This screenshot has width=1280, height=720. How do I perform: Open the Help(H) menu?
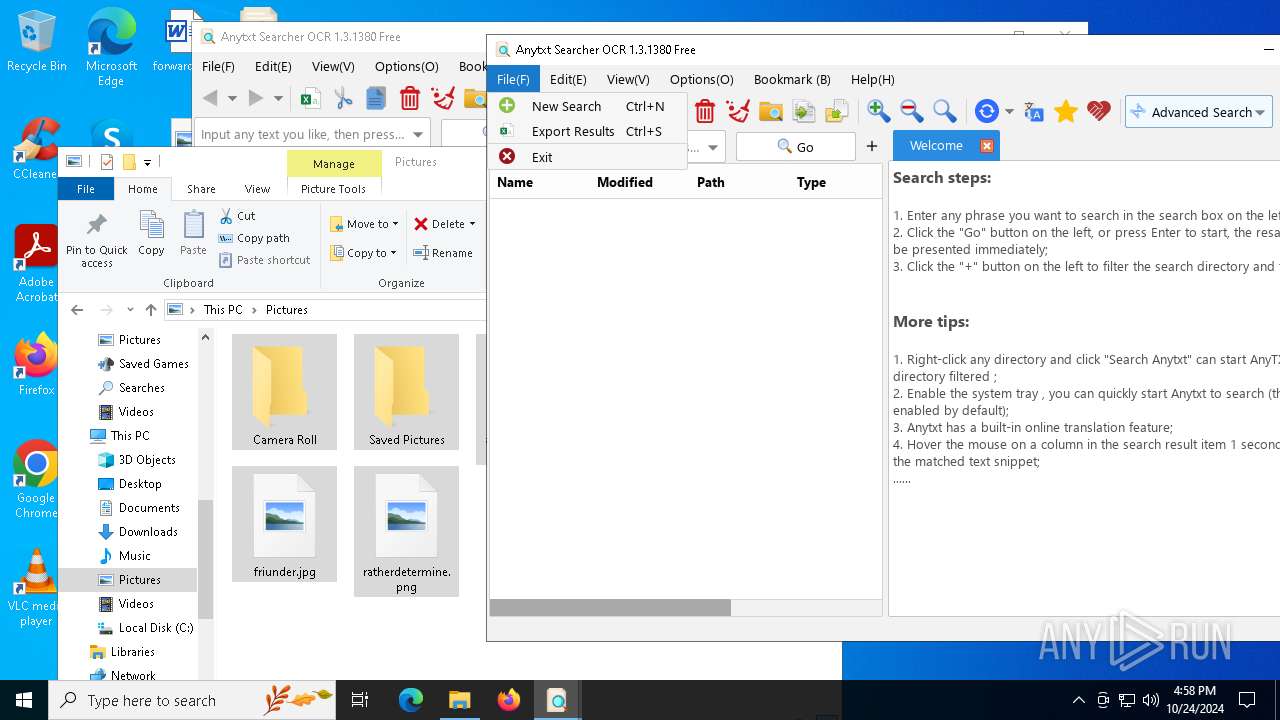tap(872, 79)
